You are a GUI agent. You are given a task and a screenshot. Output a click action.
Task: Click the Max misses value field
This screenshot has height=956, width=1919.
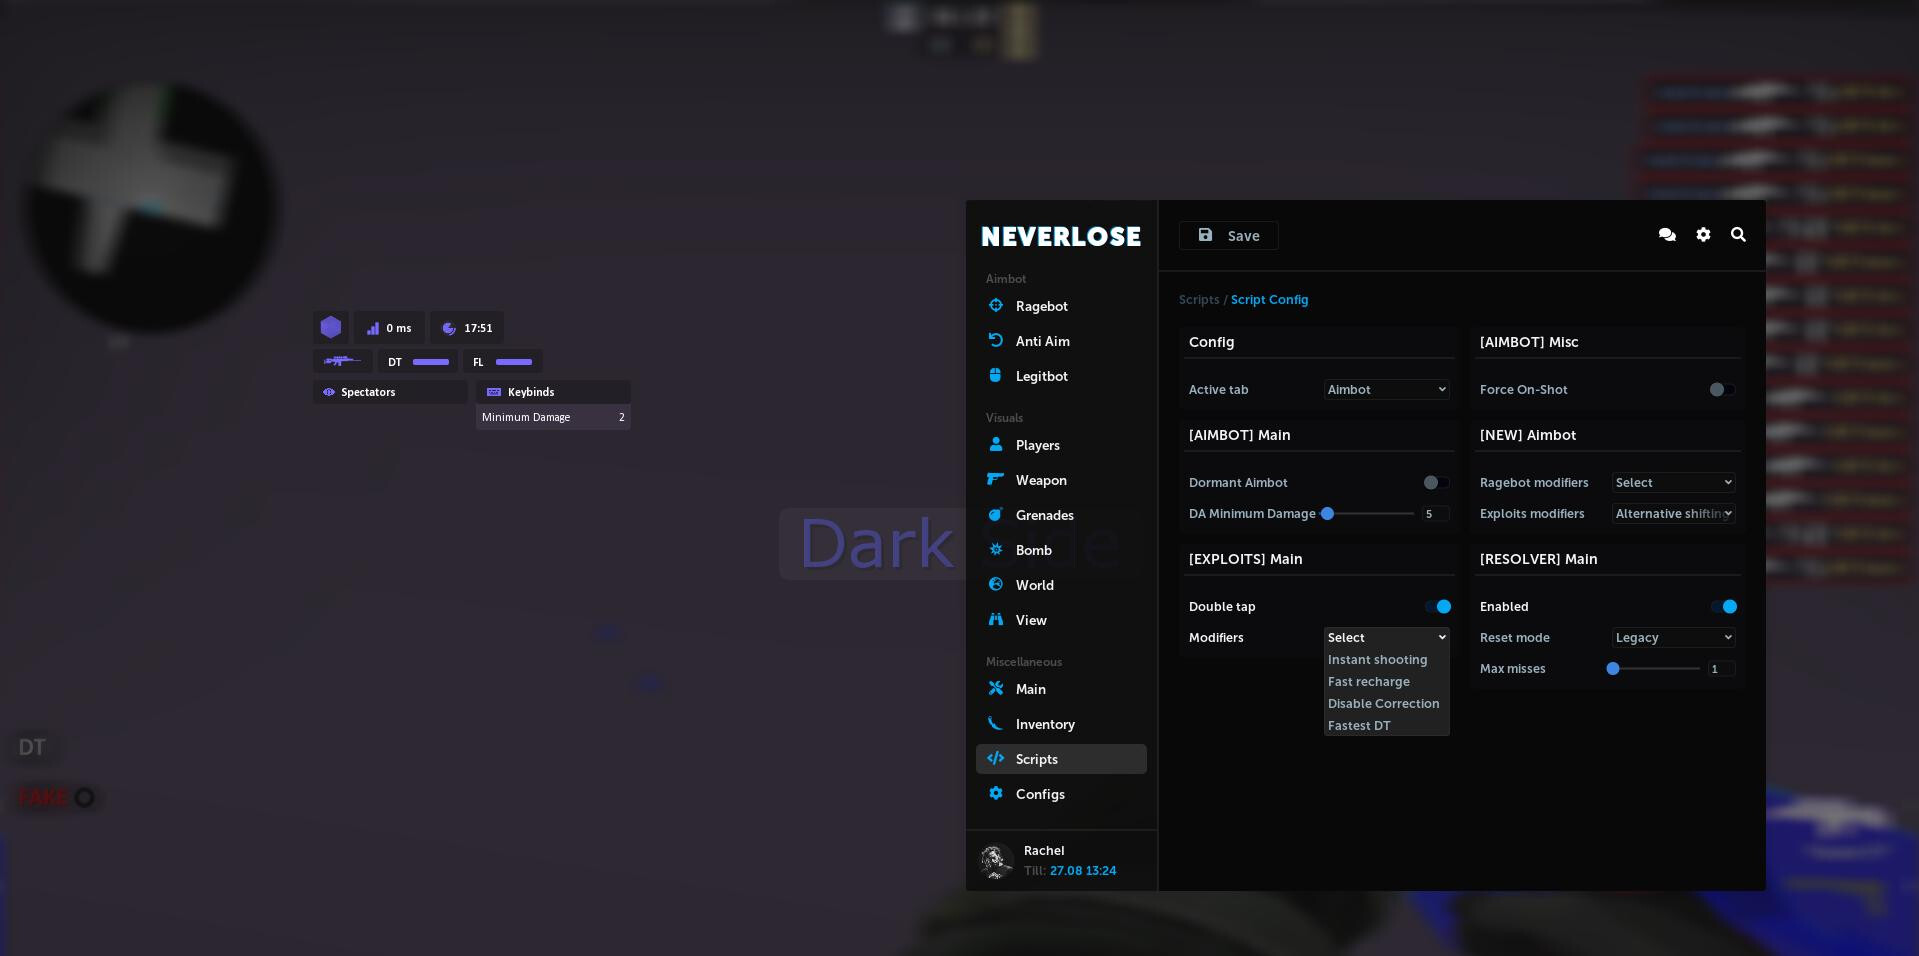point(1721,668)
